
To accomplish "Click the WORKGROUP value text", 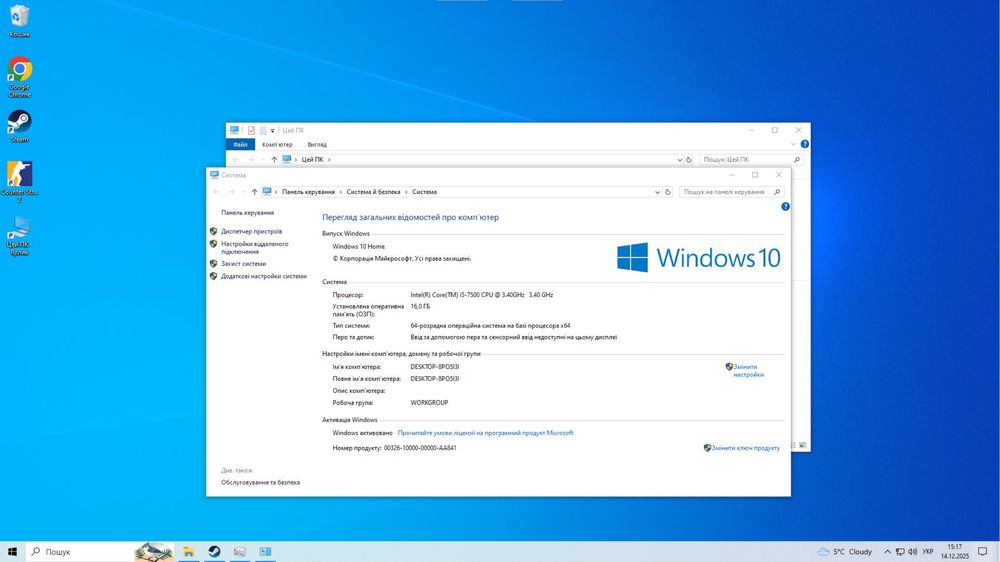I will [429, 403].
